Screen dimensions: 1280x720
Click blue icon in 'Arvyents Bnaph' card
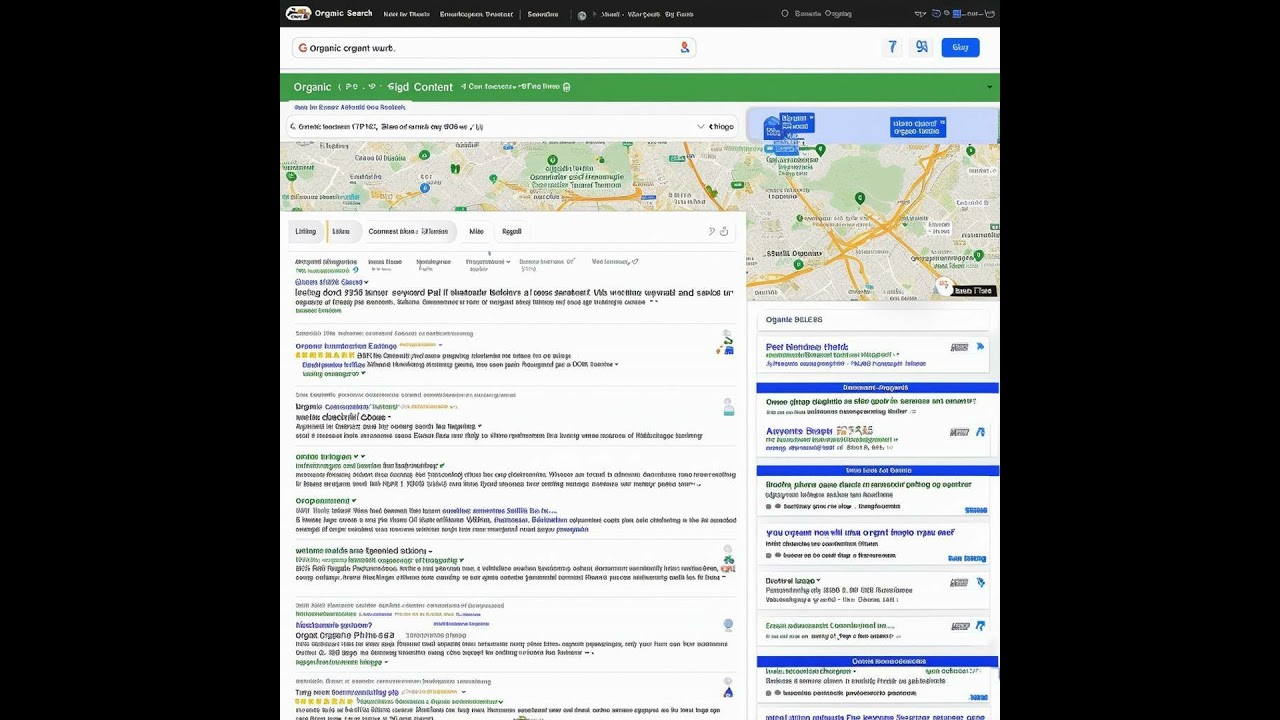click(980, 432)
